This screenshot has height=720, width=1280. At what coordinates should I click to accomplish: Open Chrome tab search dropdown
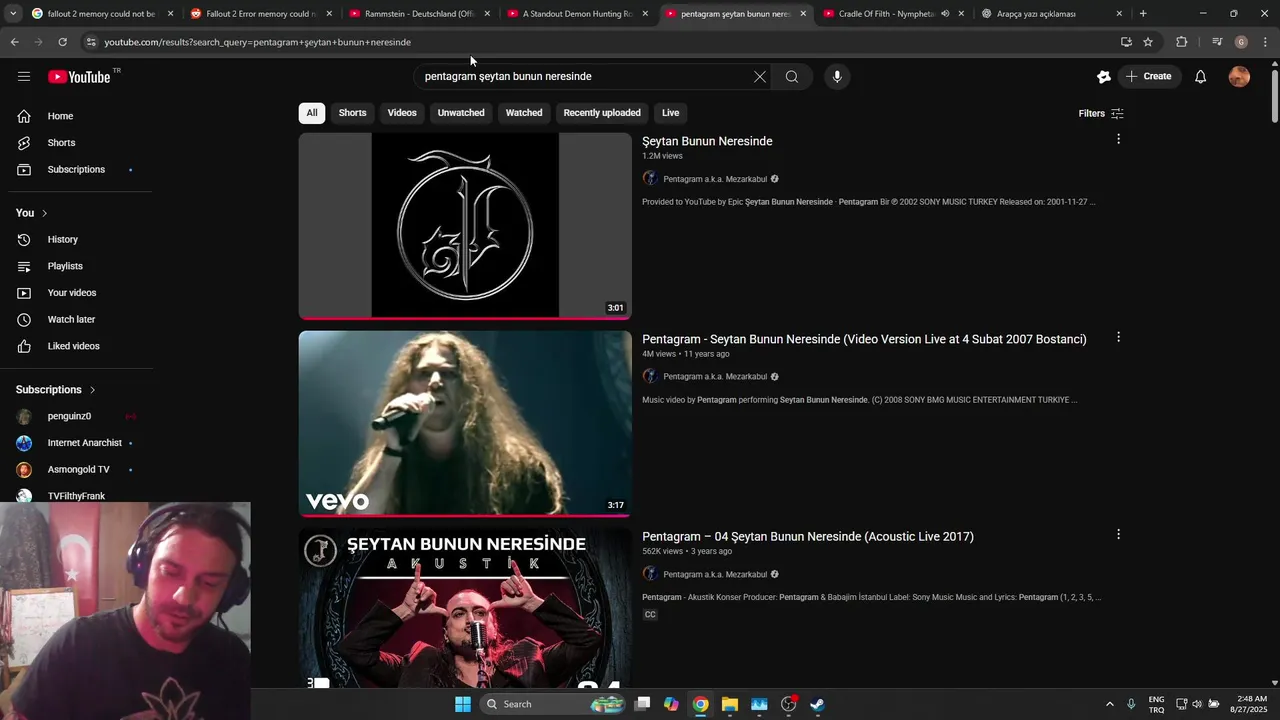point(14,14)
